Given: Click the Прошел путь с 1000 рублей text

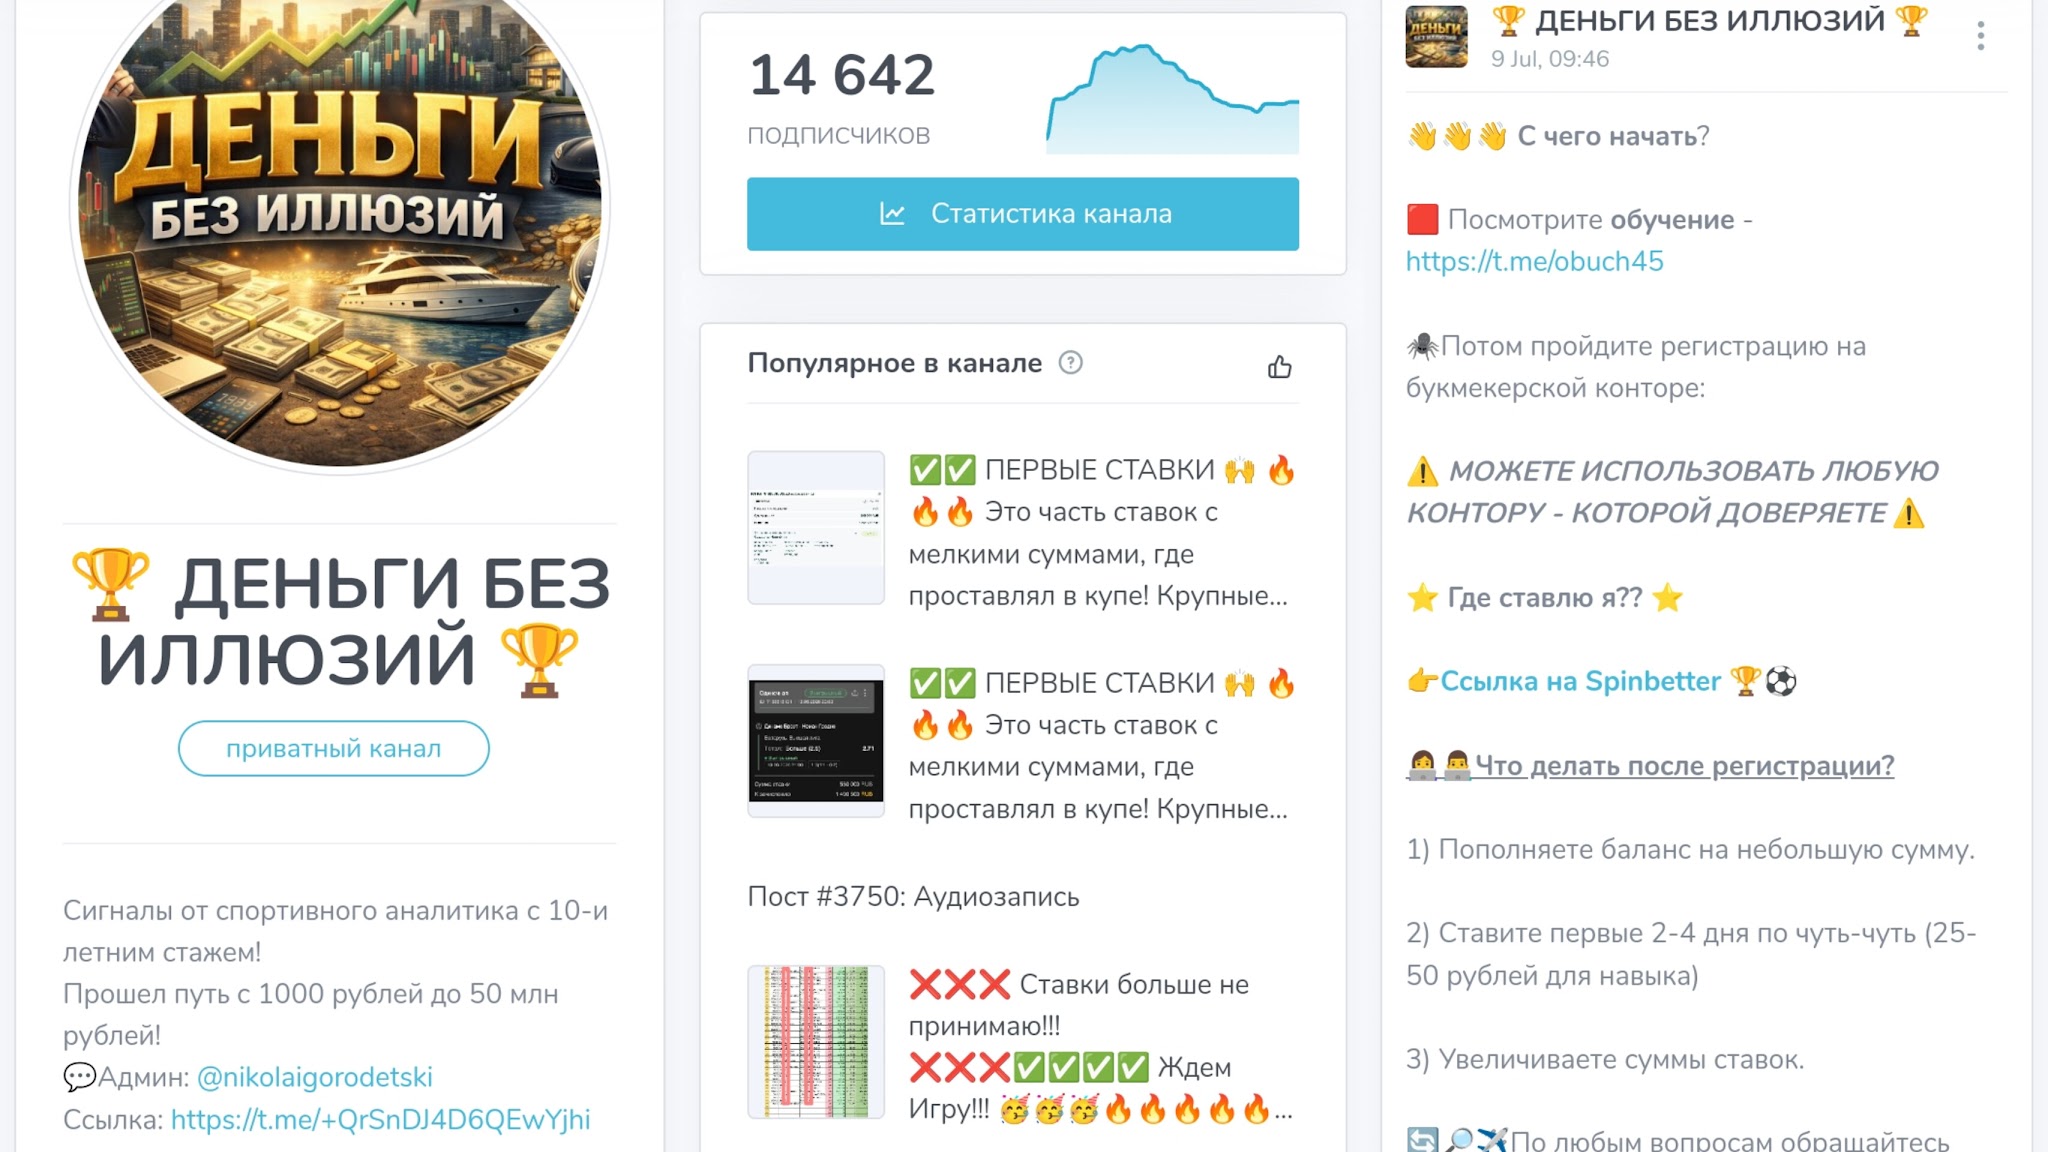Looking at the screenshot, I should point(311,1014).
